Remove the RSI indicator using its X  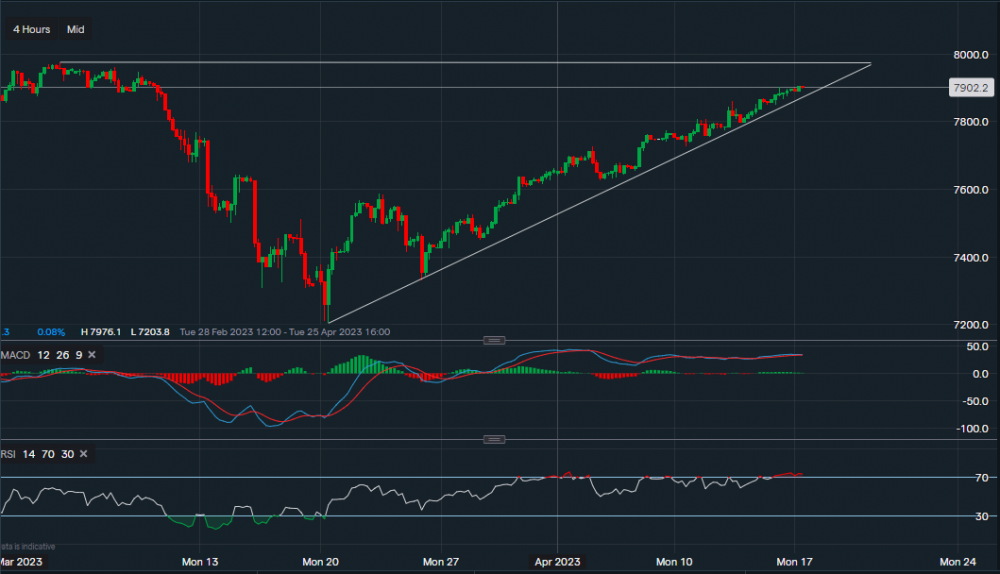point(84,454)
